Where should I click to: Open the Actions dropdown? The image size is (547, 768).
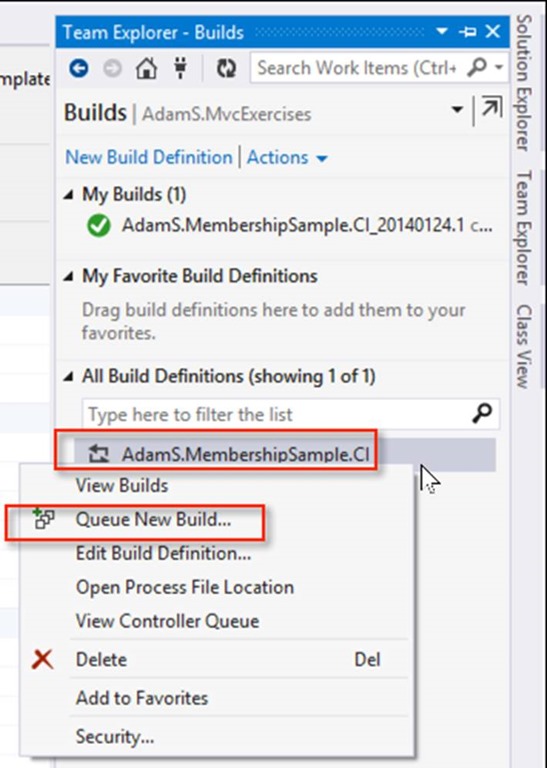pyautogui.click(x=287, y=158)
